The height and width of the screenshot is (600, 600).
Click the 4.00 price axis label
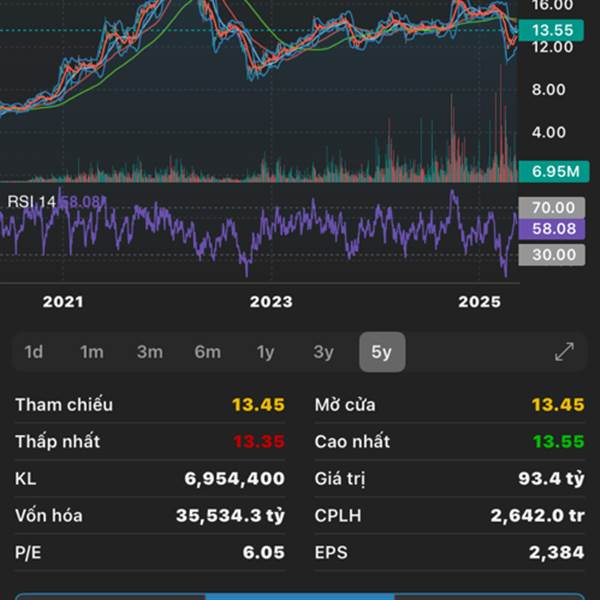[x=548, y=132]
